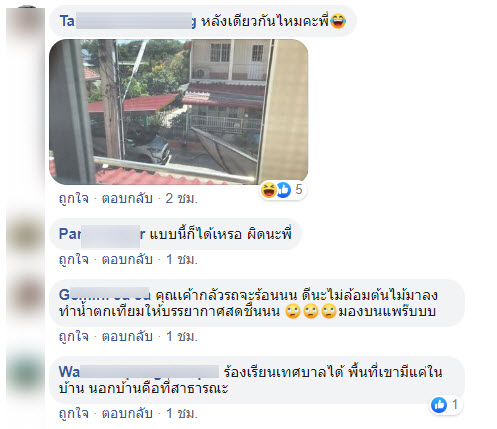Like the แบบนี้ก็ได้เหรอ comment
Screen dimensions: 497x429
pyautogui.click(x=74, y=259)
